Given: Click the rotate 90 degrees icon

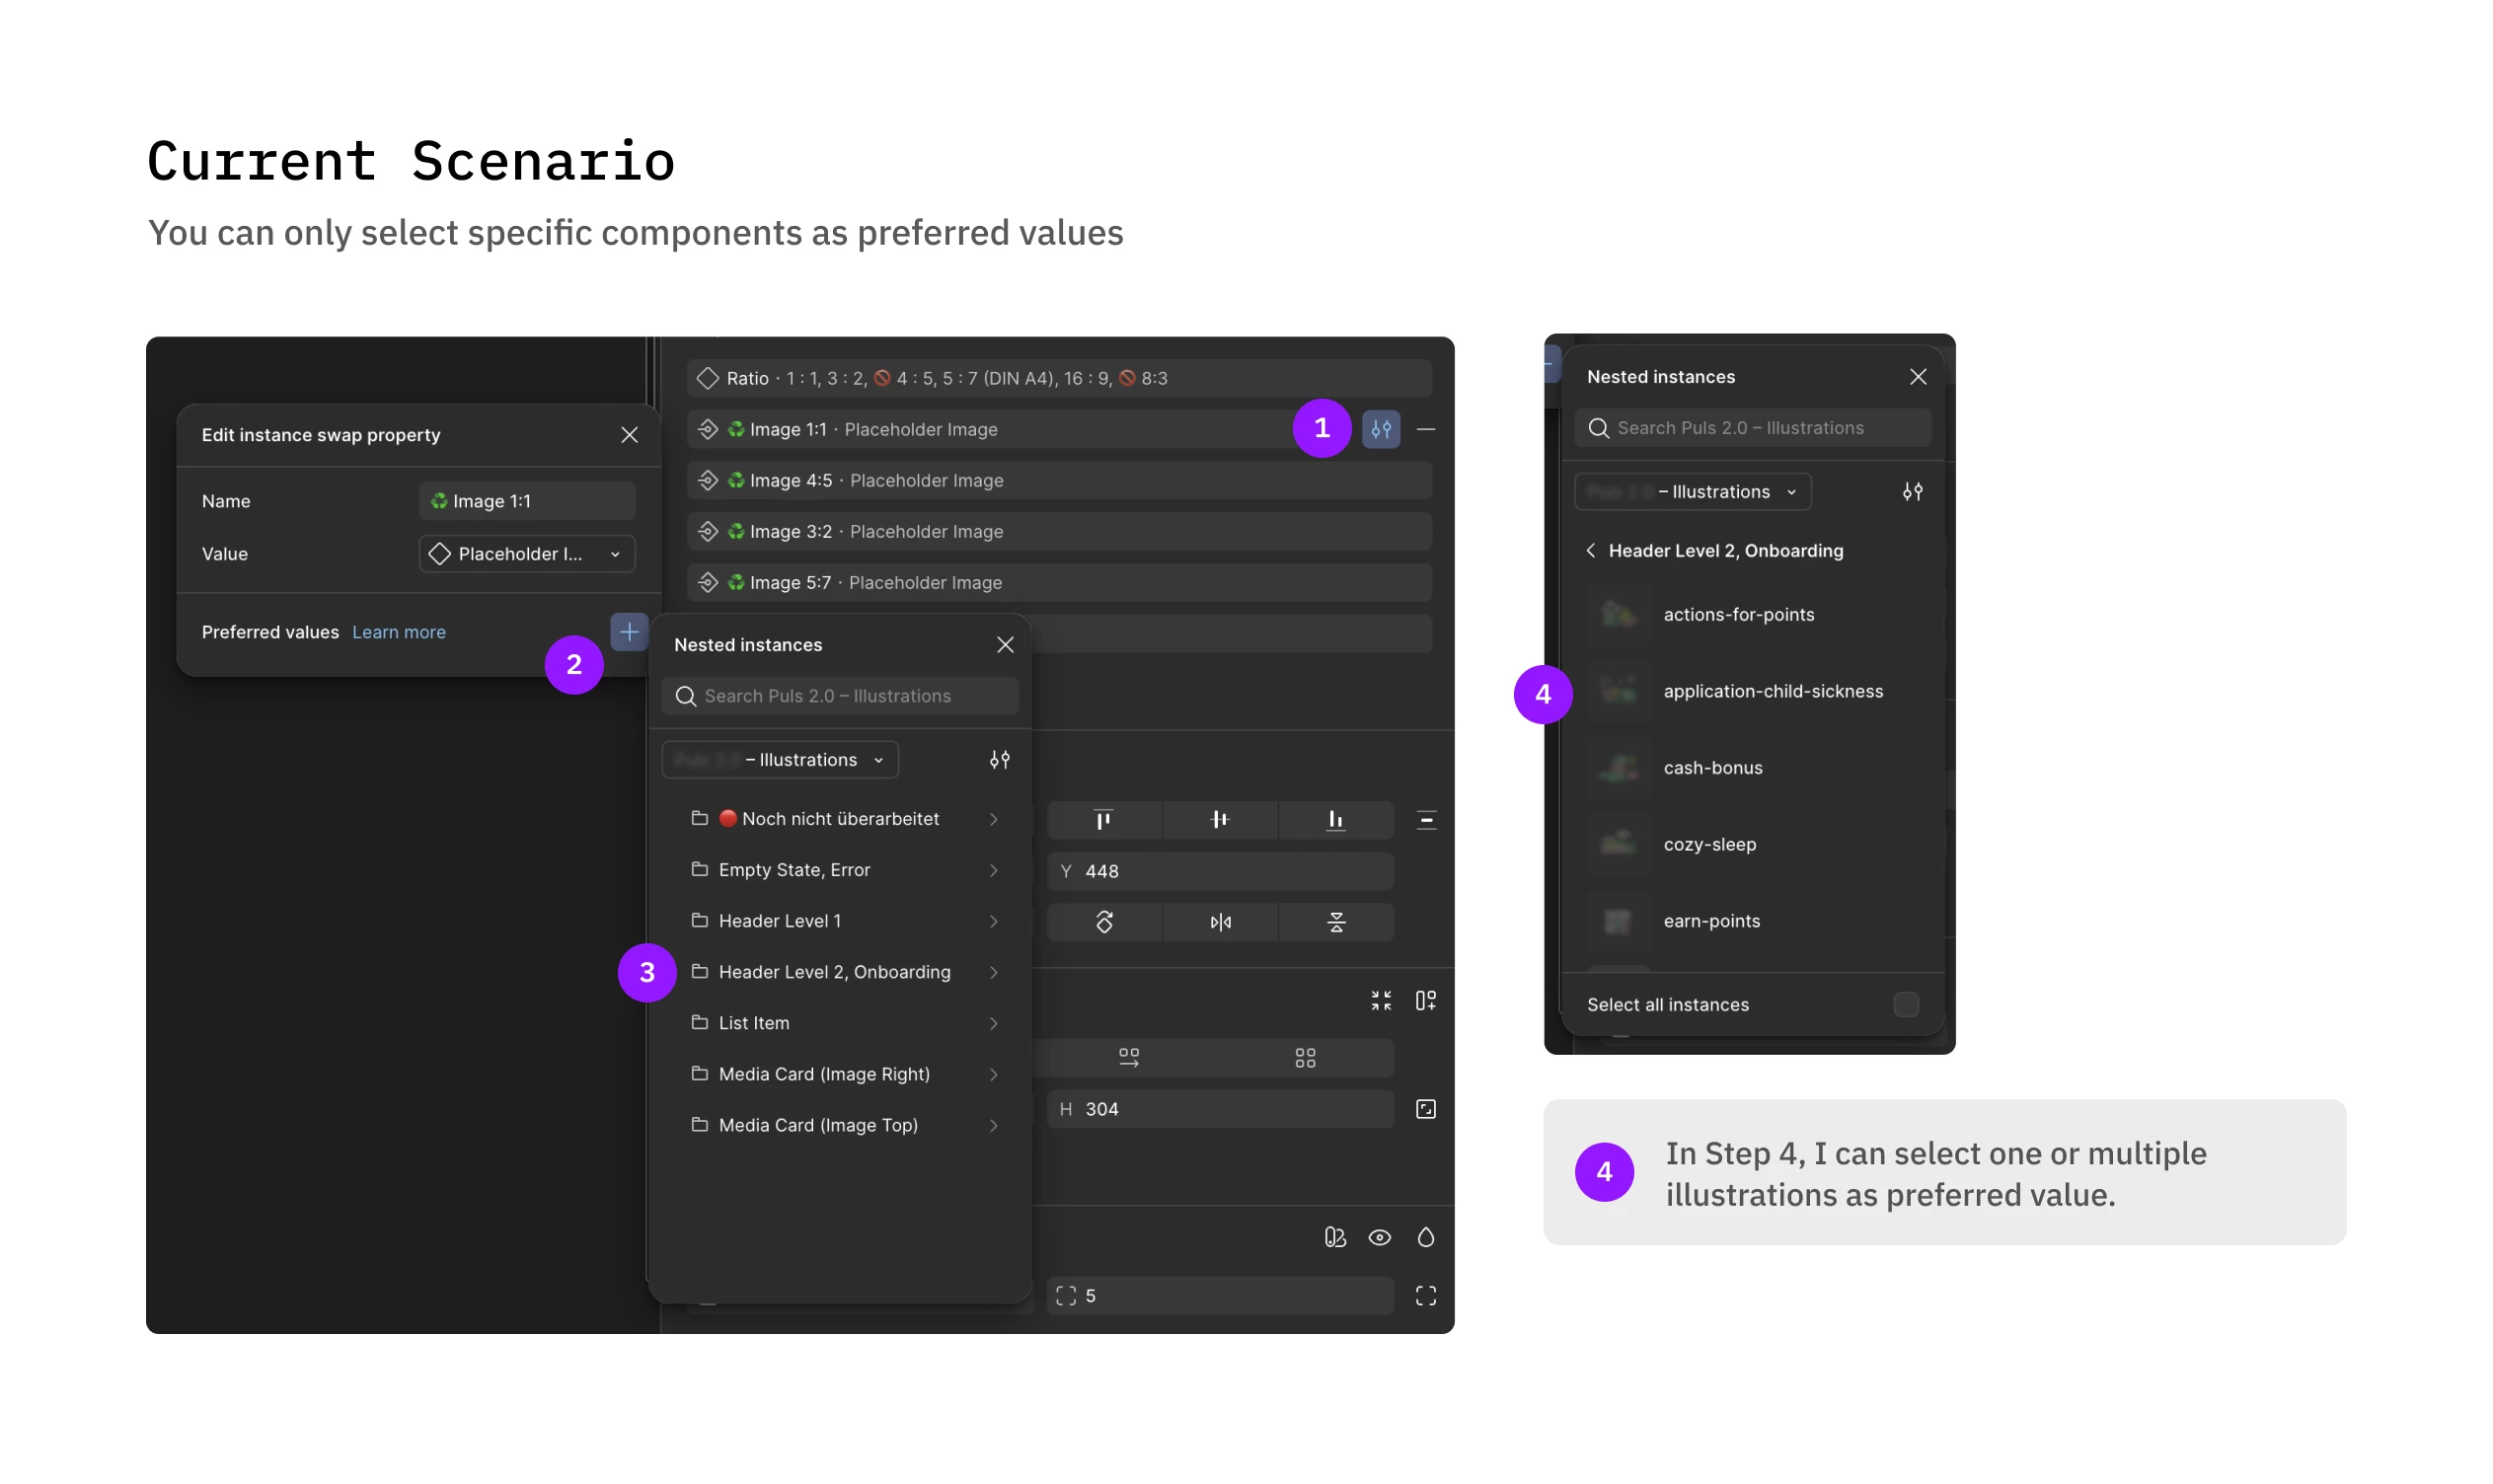Looking at the screenshot, I should coord(1104,922).
